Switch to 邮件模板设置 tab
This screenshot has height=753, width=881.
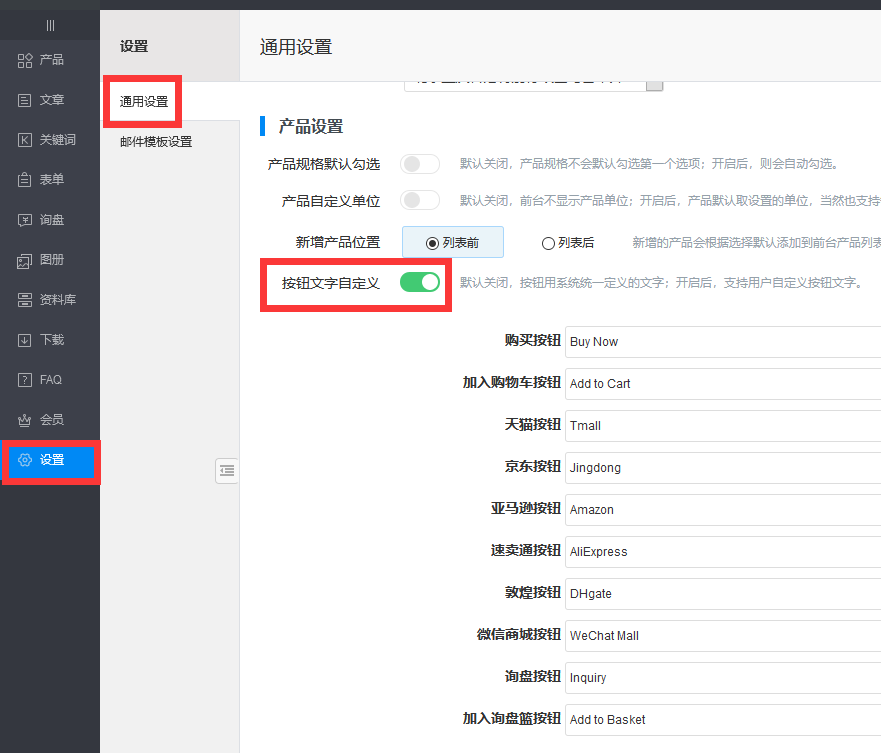coord(156,142)
